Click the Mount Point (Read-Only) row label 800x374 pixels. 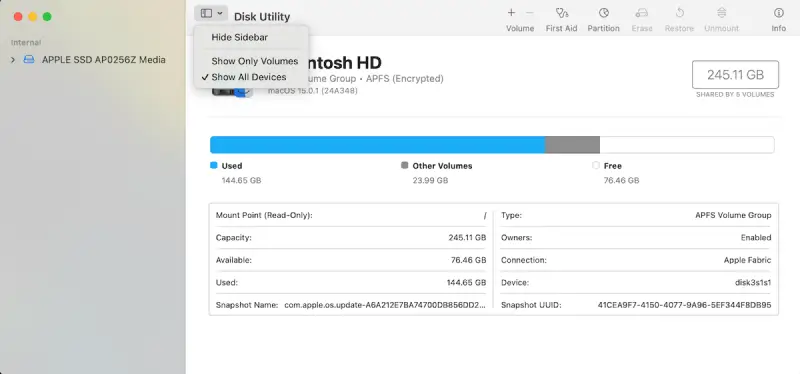(x=264, y=215)
